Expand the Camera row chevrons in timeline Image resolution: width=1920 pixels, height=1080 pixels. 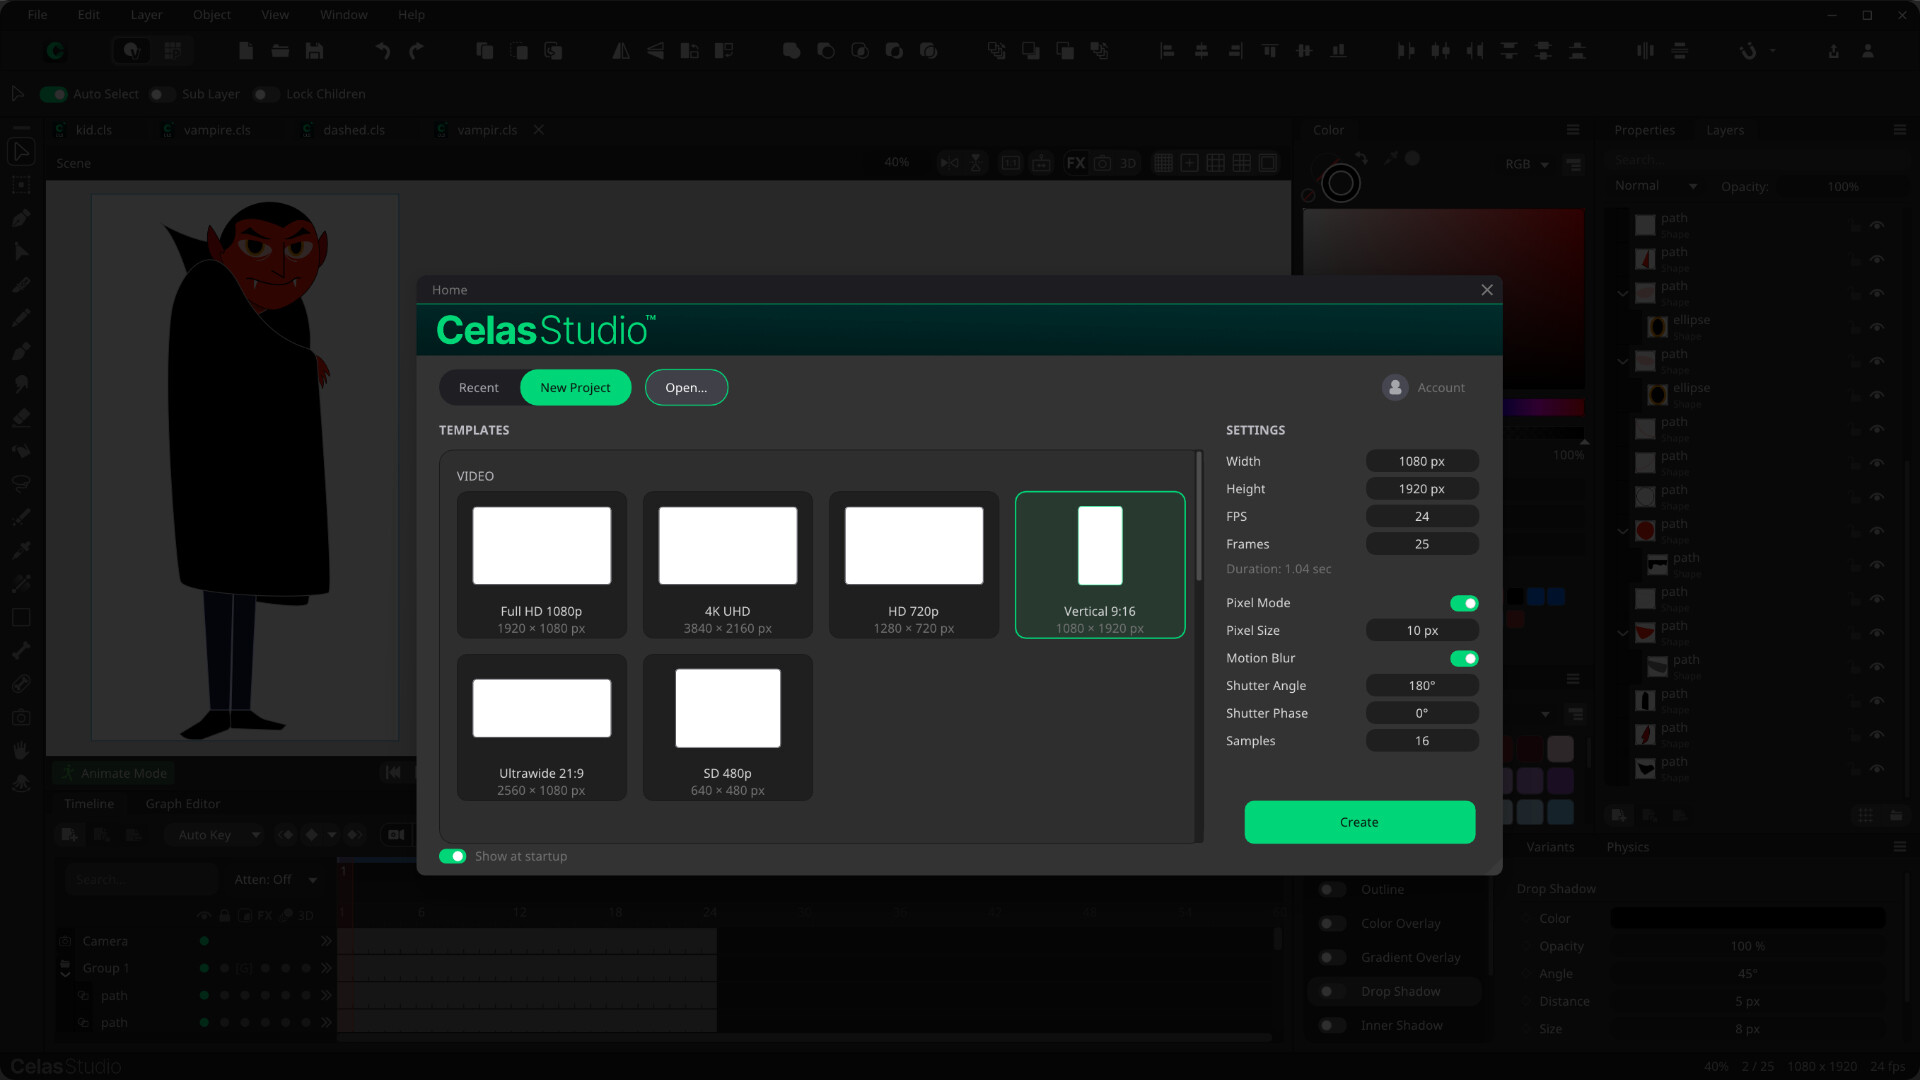pos(326,942)
